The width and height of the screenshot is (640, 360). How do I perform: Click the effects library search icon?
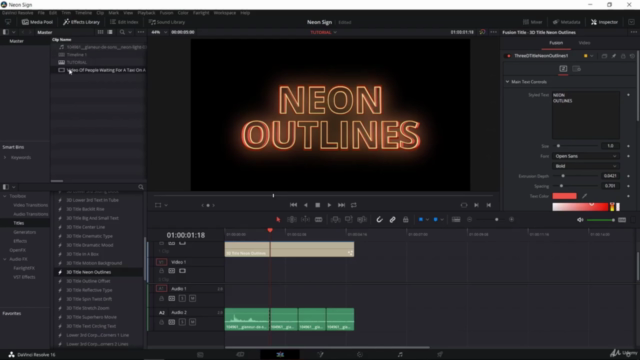pos(141,187)
